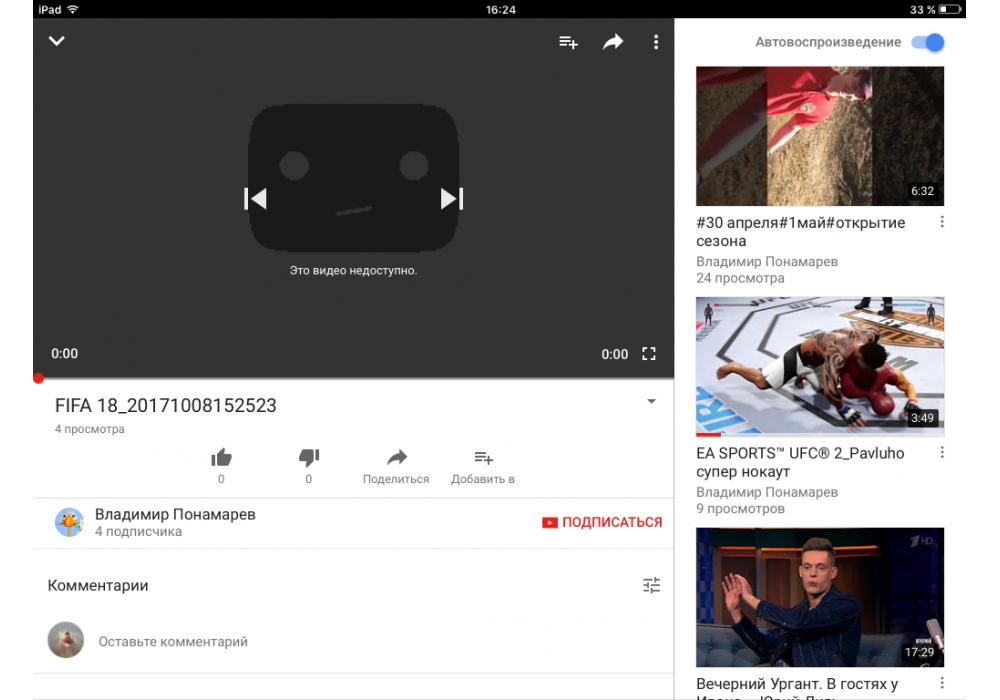This screenshot has height=700, width=1000.
Task: Skip to the next video
Action: click(x=452, y=199)
